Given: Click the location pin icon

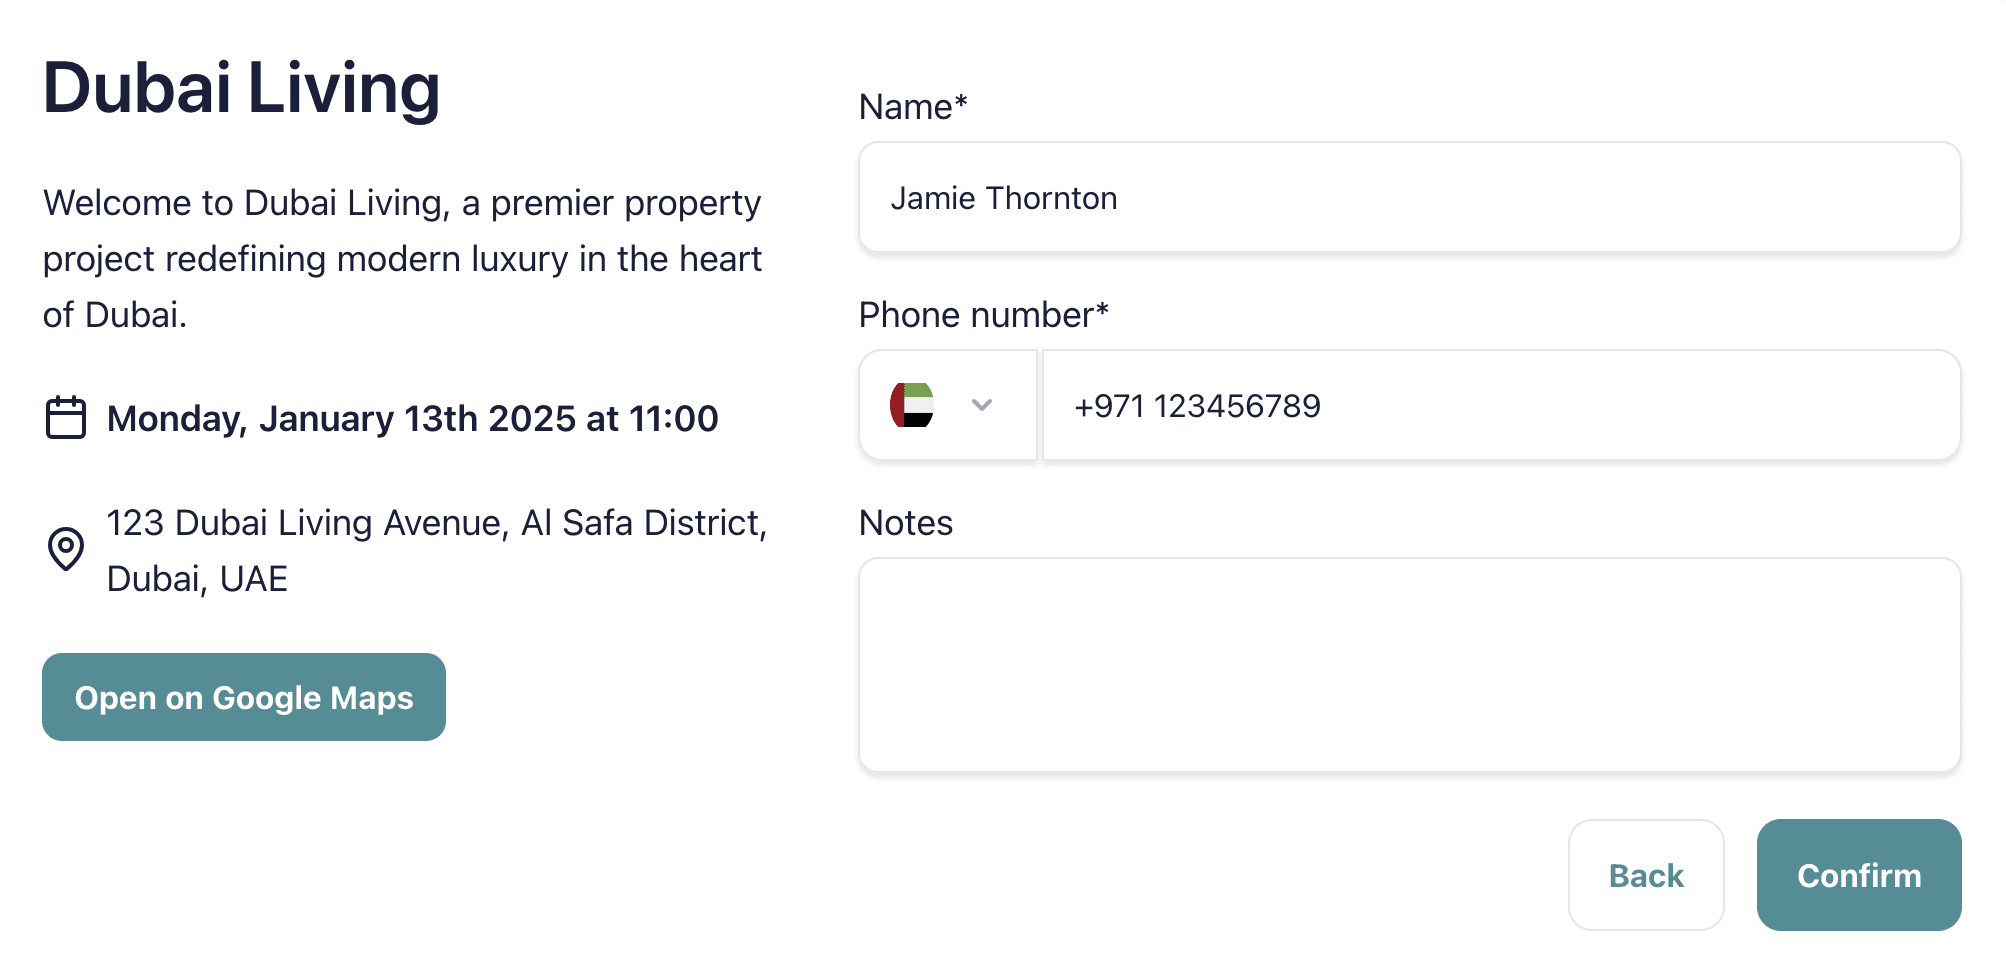Looking at the screenshot, I should pos(66,549).
